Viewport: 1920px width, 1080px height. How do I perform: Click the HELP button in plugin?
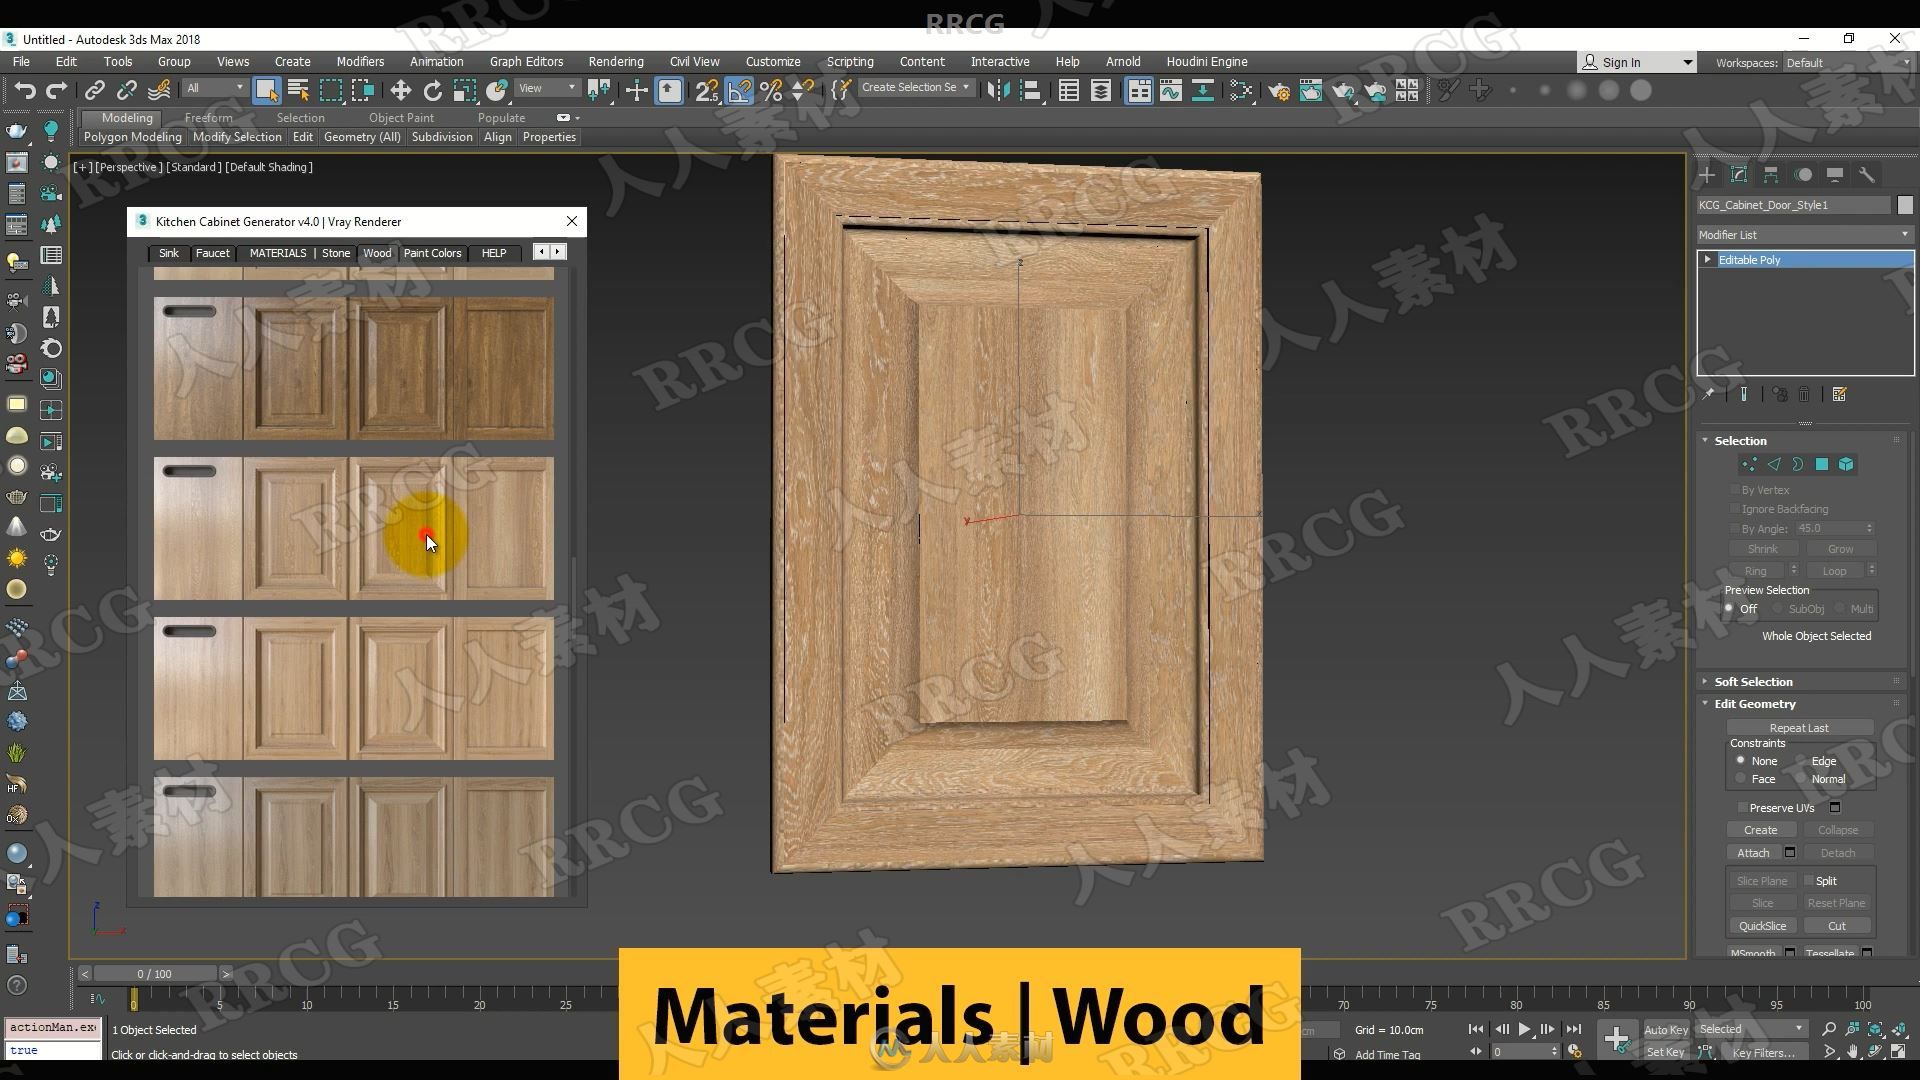tap(495, 252)
